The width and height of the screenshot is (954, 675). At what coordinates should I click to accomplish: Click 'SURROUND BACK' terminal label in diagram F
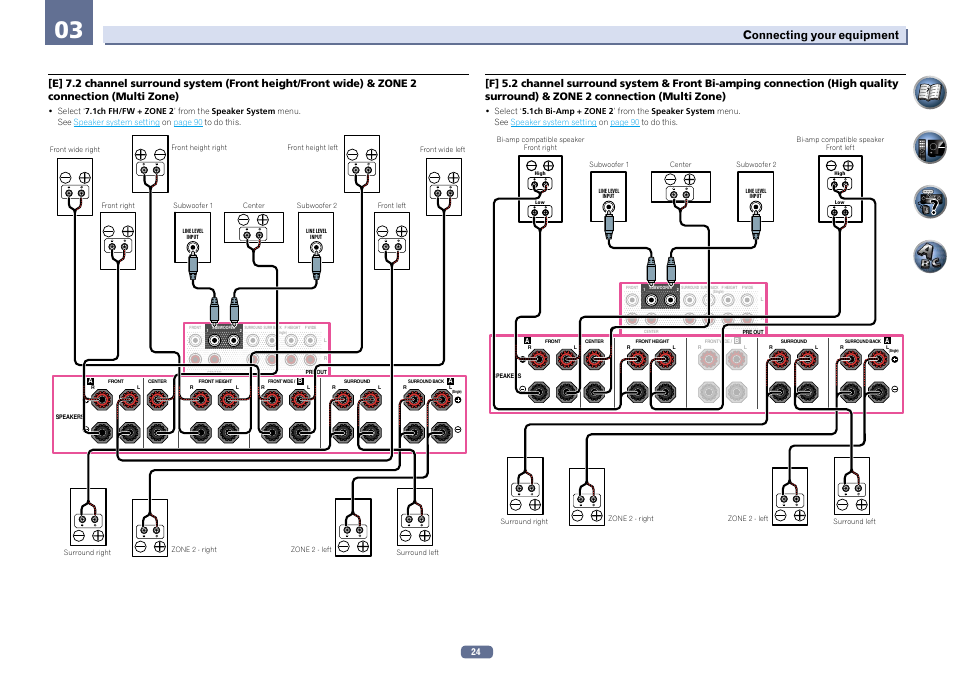(863, 341)
